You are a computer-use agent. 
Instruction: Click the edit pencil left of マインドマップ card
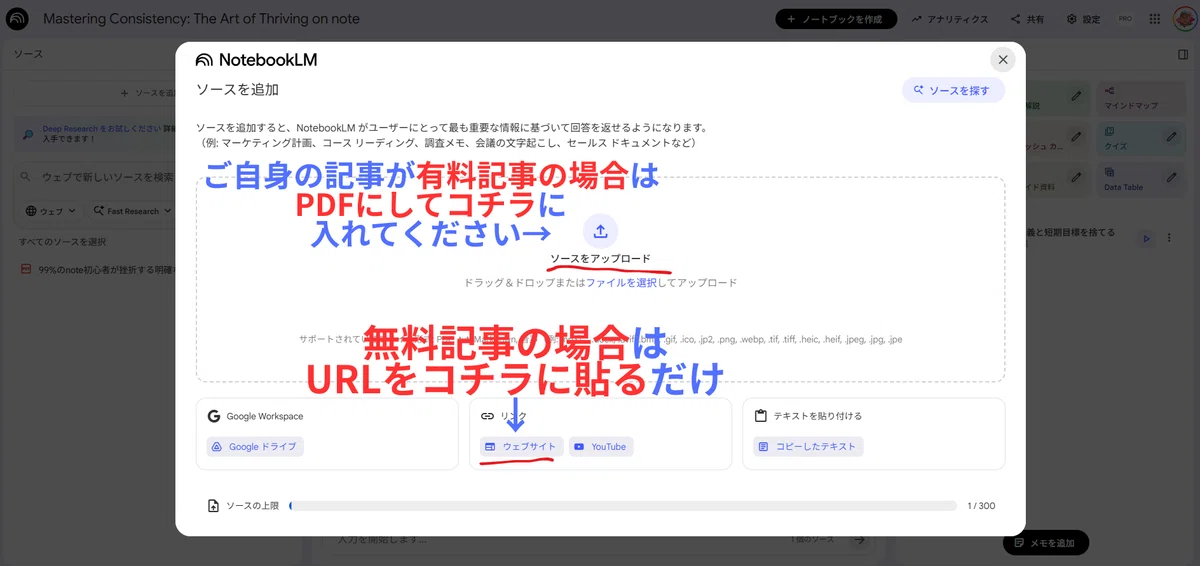coord(1076,97)
